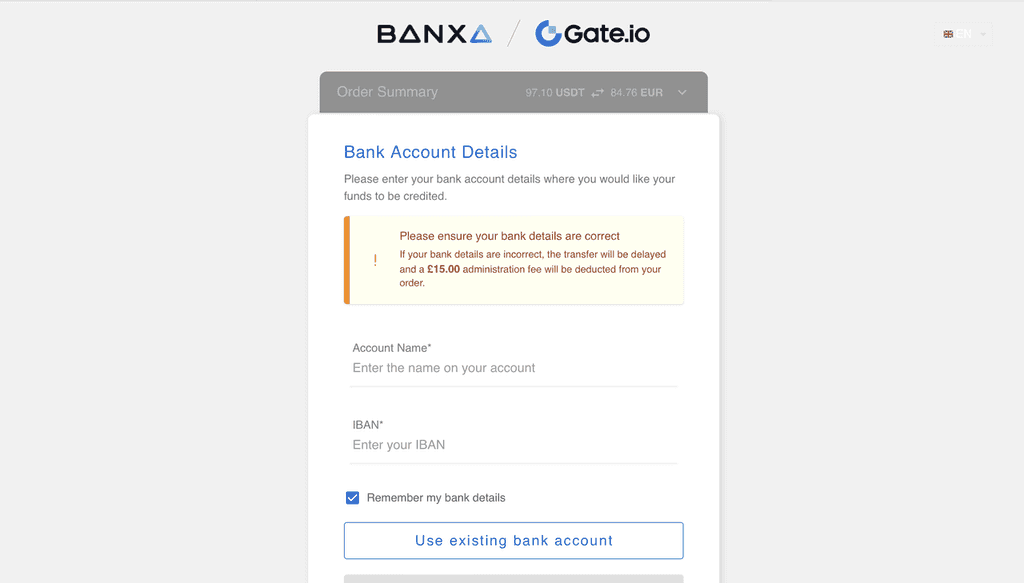The width and height of the screenshot is (1024, 583).
Task: Click the Gate.io logo
Action: [x=592, y=34]
